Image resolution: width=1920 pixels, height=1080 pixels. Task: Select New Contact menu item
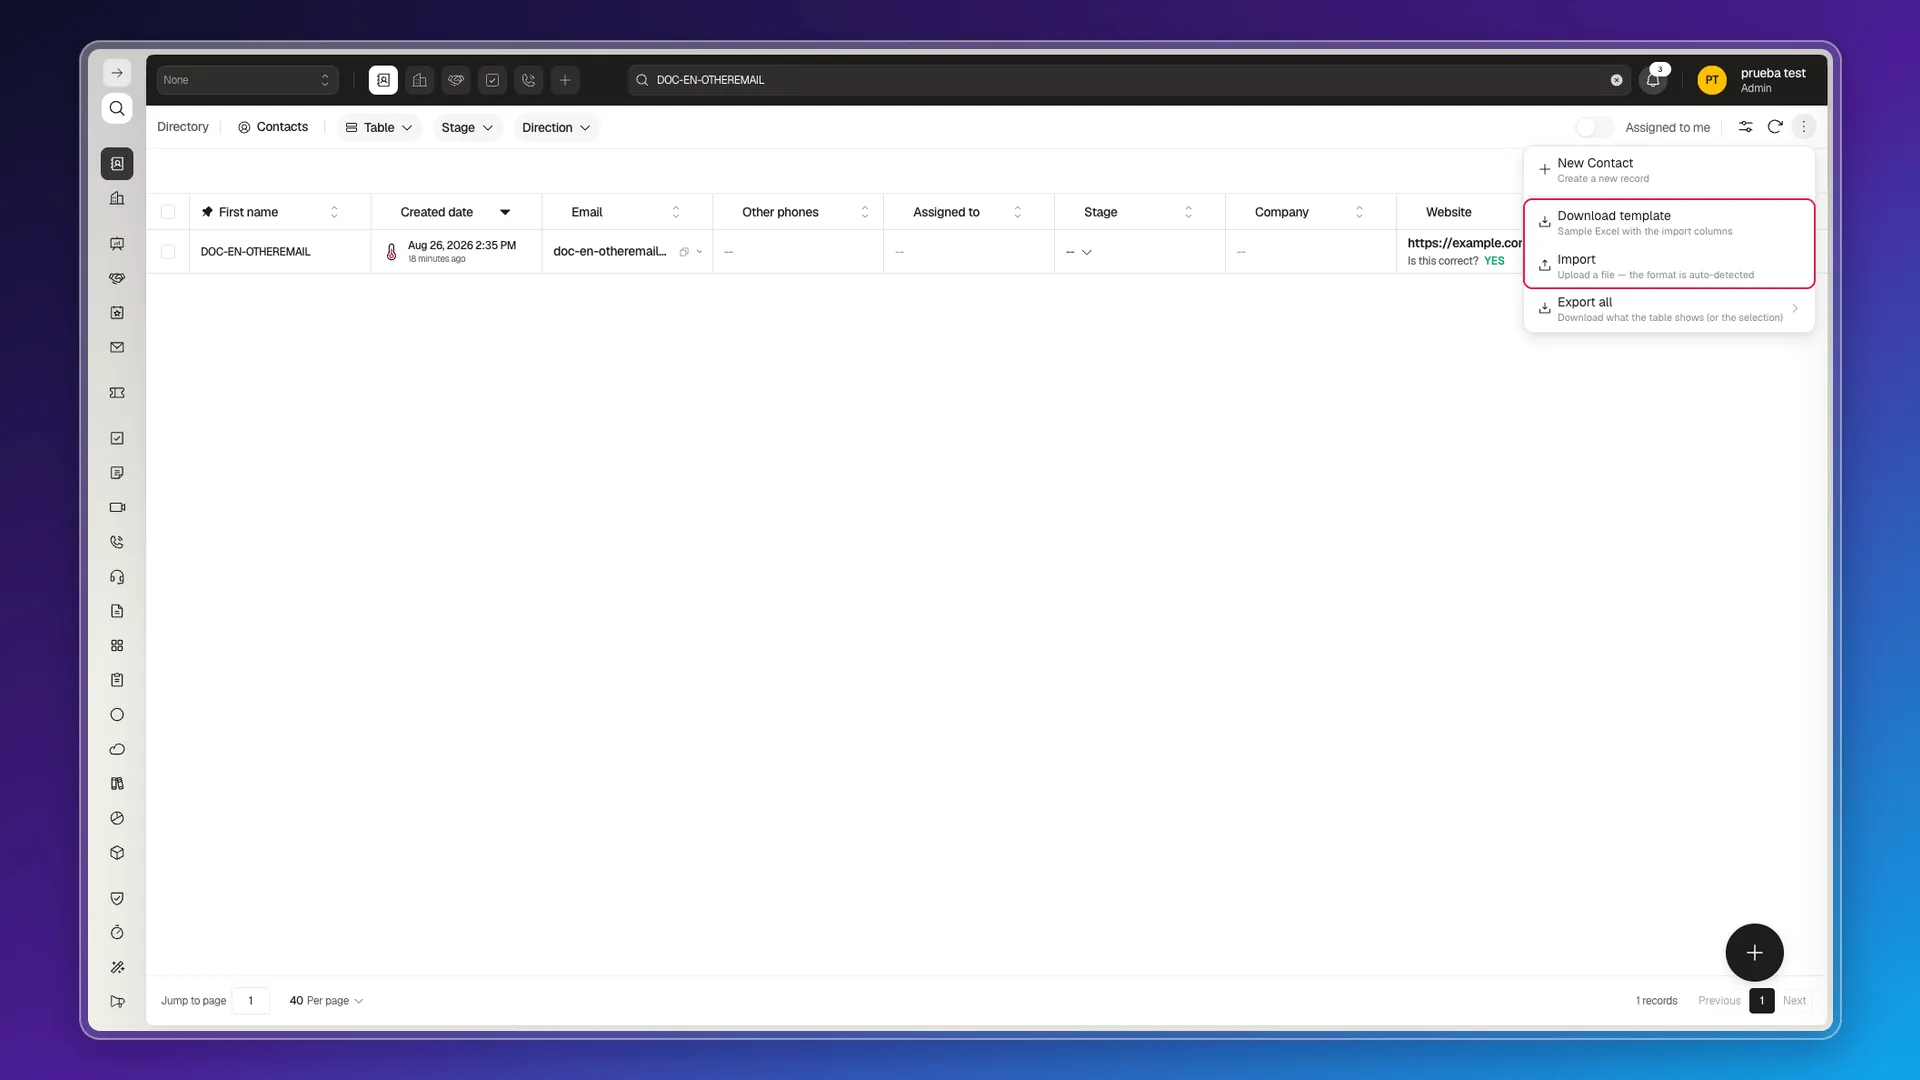[x=1668, y=170]
